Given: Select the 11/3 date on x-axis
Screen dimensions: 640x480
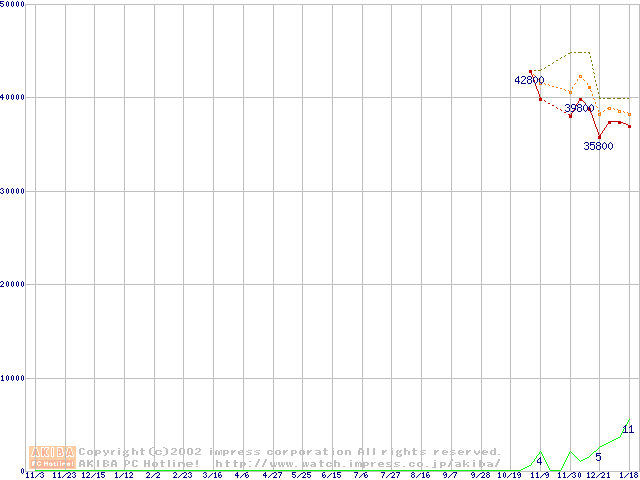Looking at the screenshot, I should click(x=35, y=475).
